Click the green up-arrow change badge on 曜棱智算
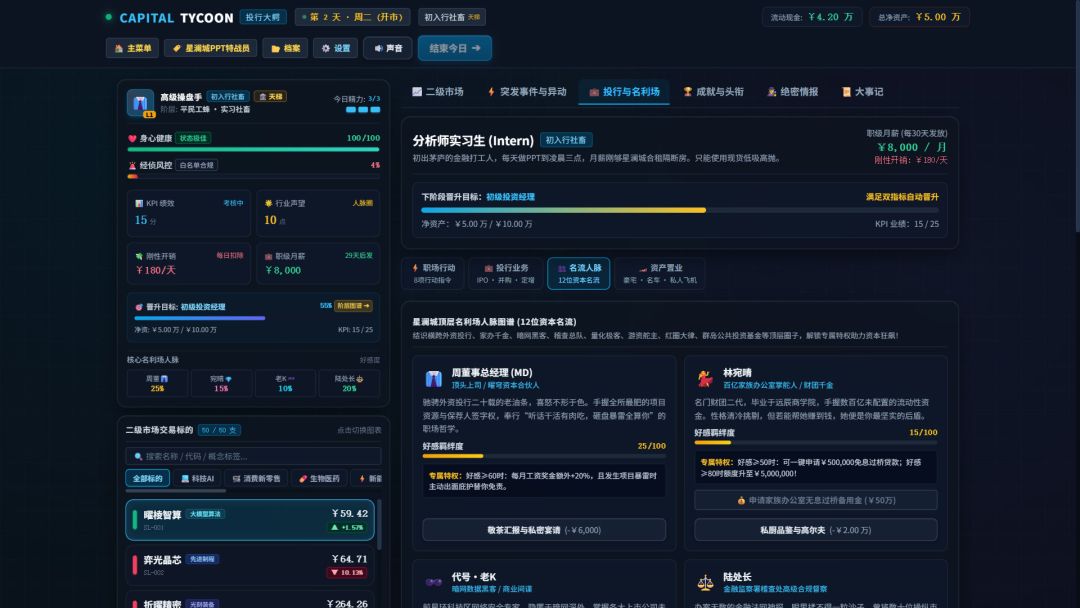This screenshot has width=1080, height=608. click(349, 527)
